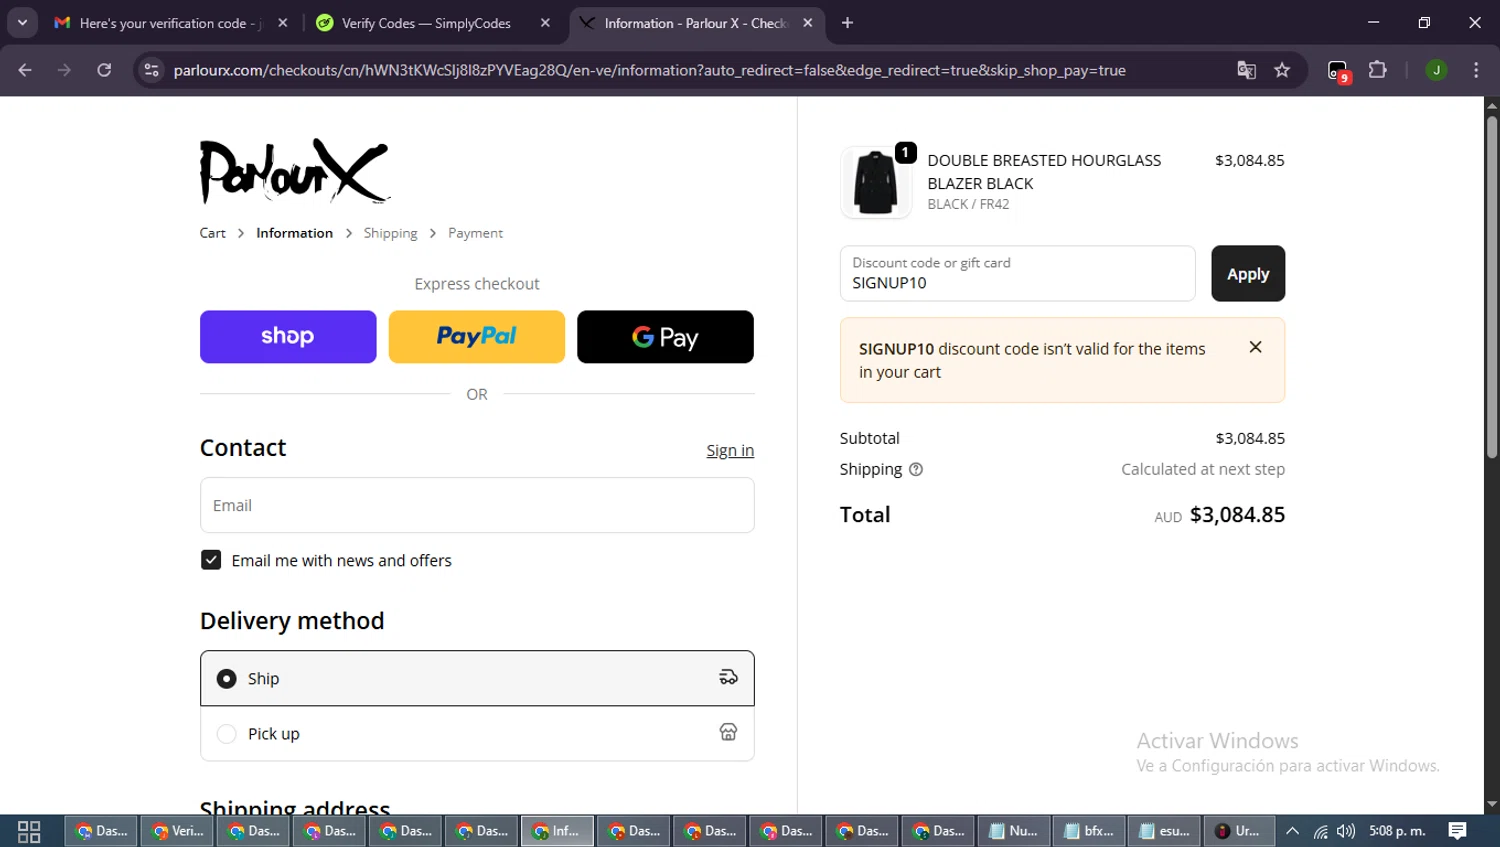Switch to the Gmail verification code tab
The height and width of the screenshot is (847, 1500).
(171, 23)
